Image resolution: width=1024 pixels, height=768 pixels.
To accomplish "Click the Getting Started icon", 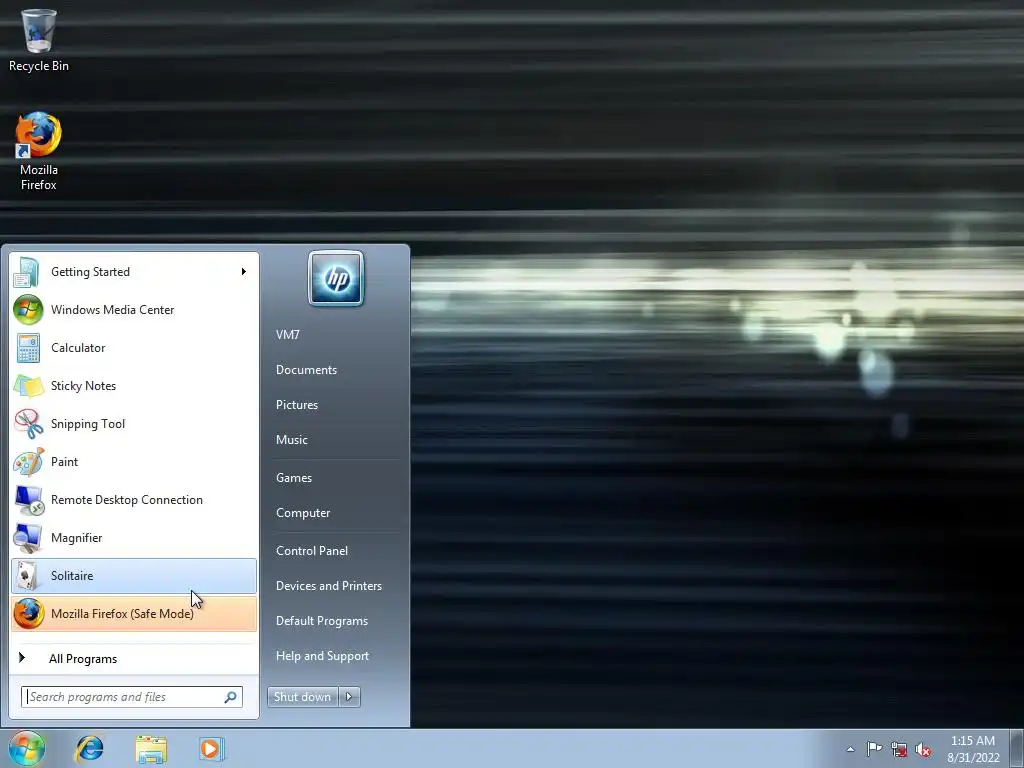I will 27,272.
